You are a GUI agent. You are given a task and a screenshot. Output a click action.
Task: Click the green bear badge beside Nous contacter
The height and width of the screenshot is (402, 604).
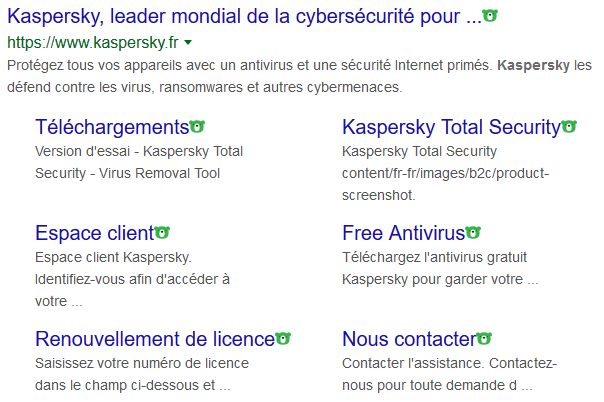click(x=484, y=339)
